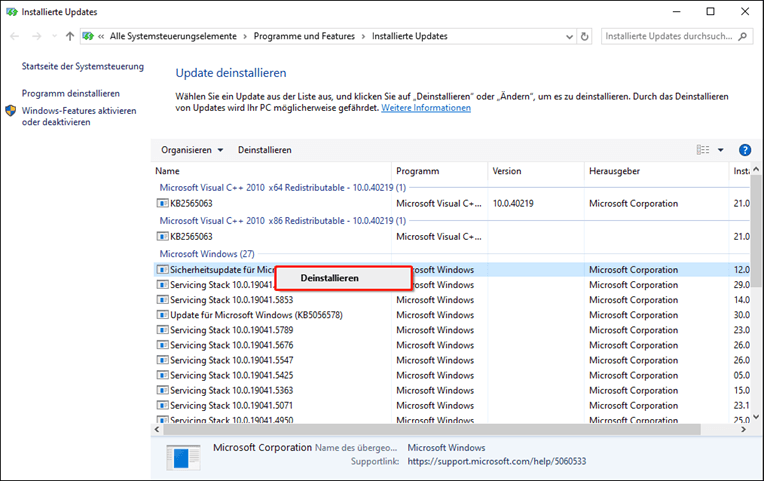Follow the Weitere Informationen link
The height and width of the screenshot is (481, 764).
[426, 108]
